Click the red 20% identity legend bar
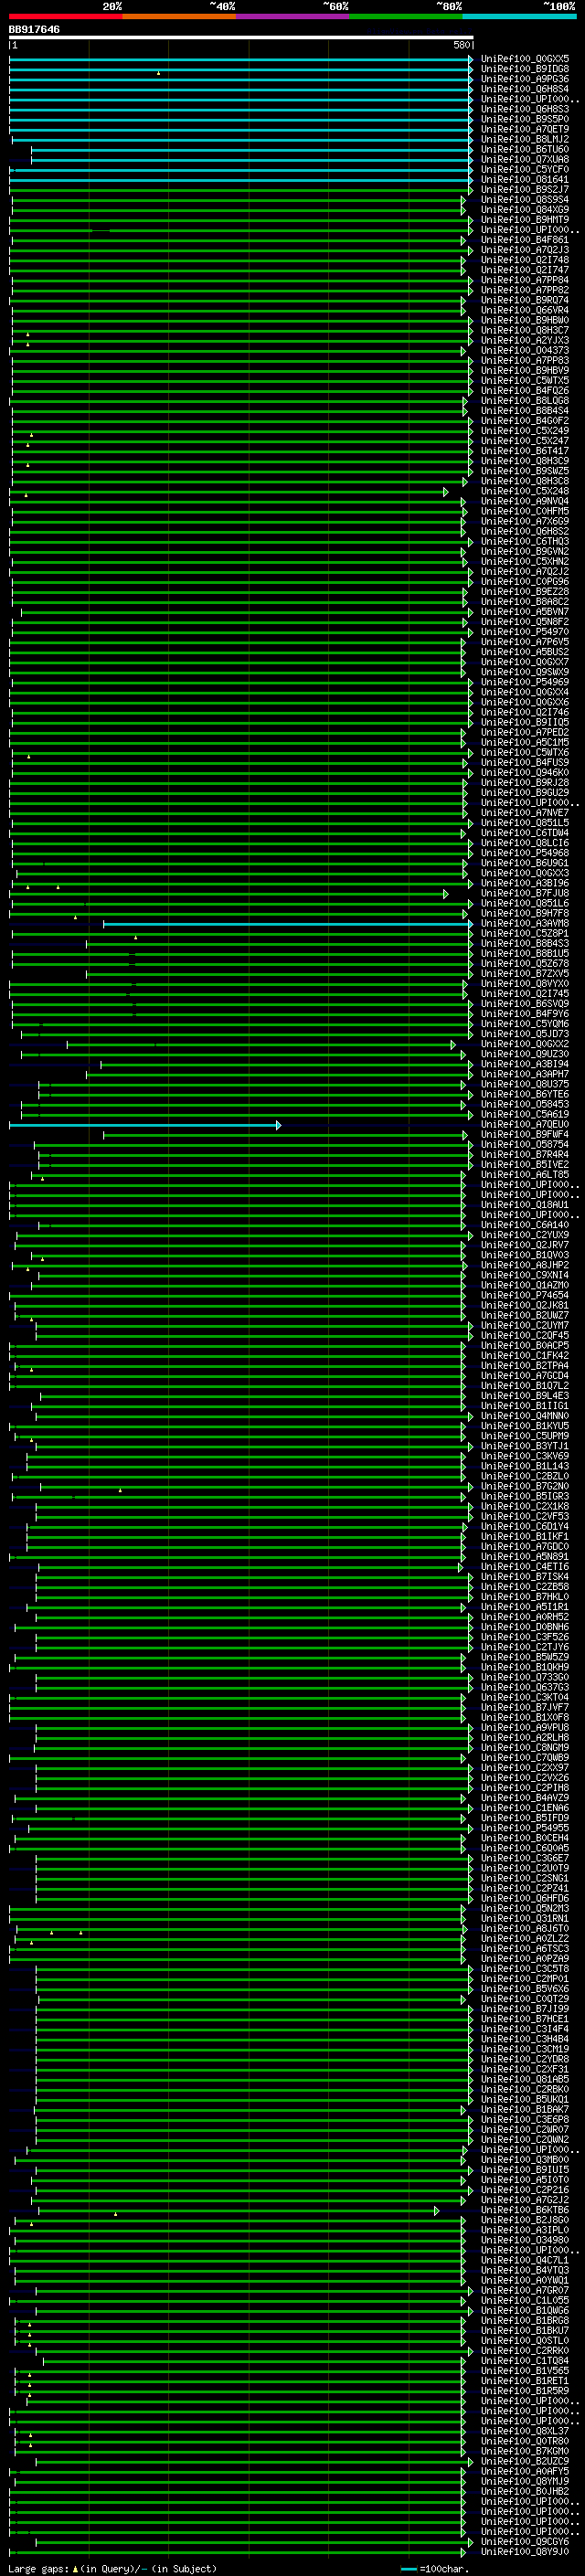The image size is (585, 2576). pyautogui.click(x=65, y=16)
